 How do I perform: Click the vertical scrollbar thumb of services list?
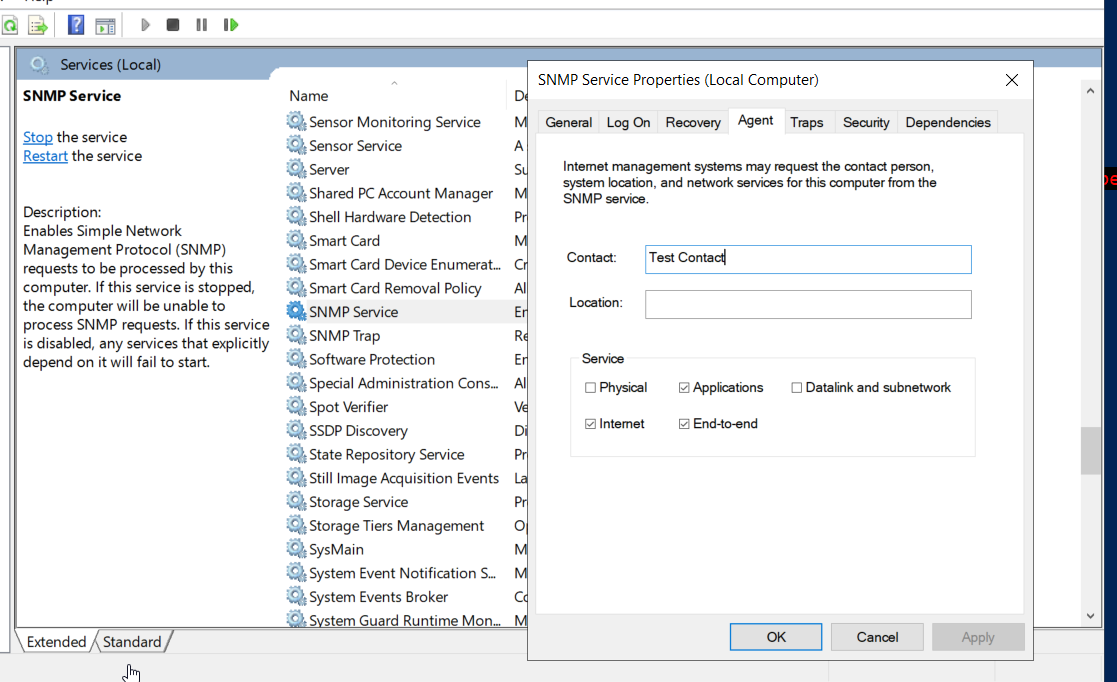click(1090, 450)
